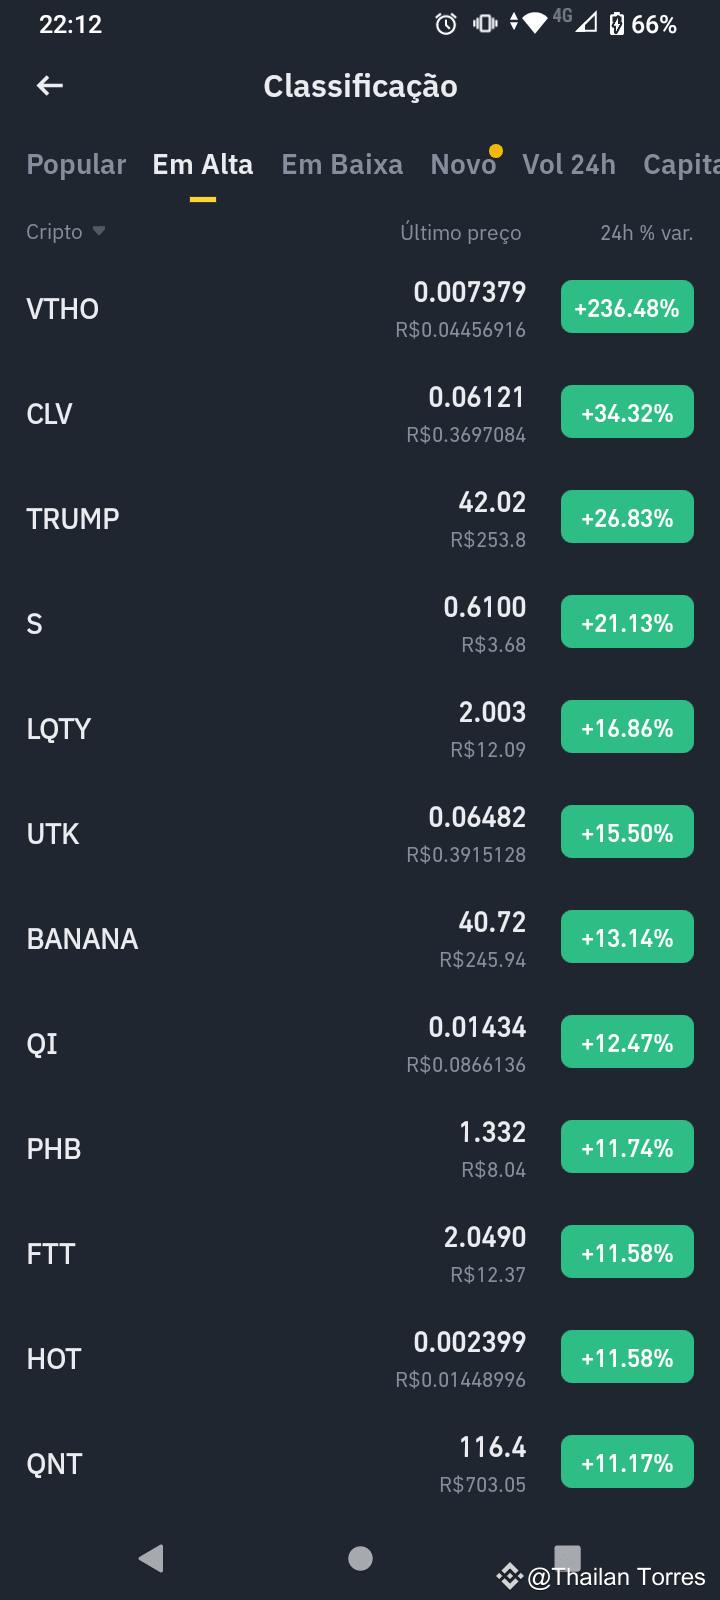Image resolution: width=720 pixels, height=1600 pixels.
Task: Tap the Android recent apps square
Action: 568,1556
